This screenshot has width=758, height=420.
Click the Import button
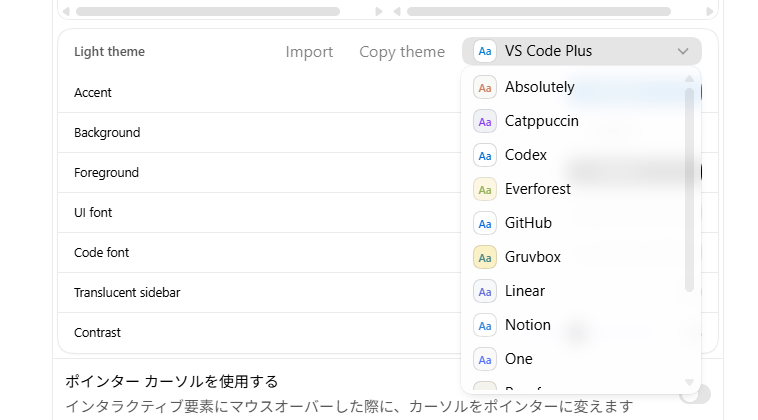[309, 52]
